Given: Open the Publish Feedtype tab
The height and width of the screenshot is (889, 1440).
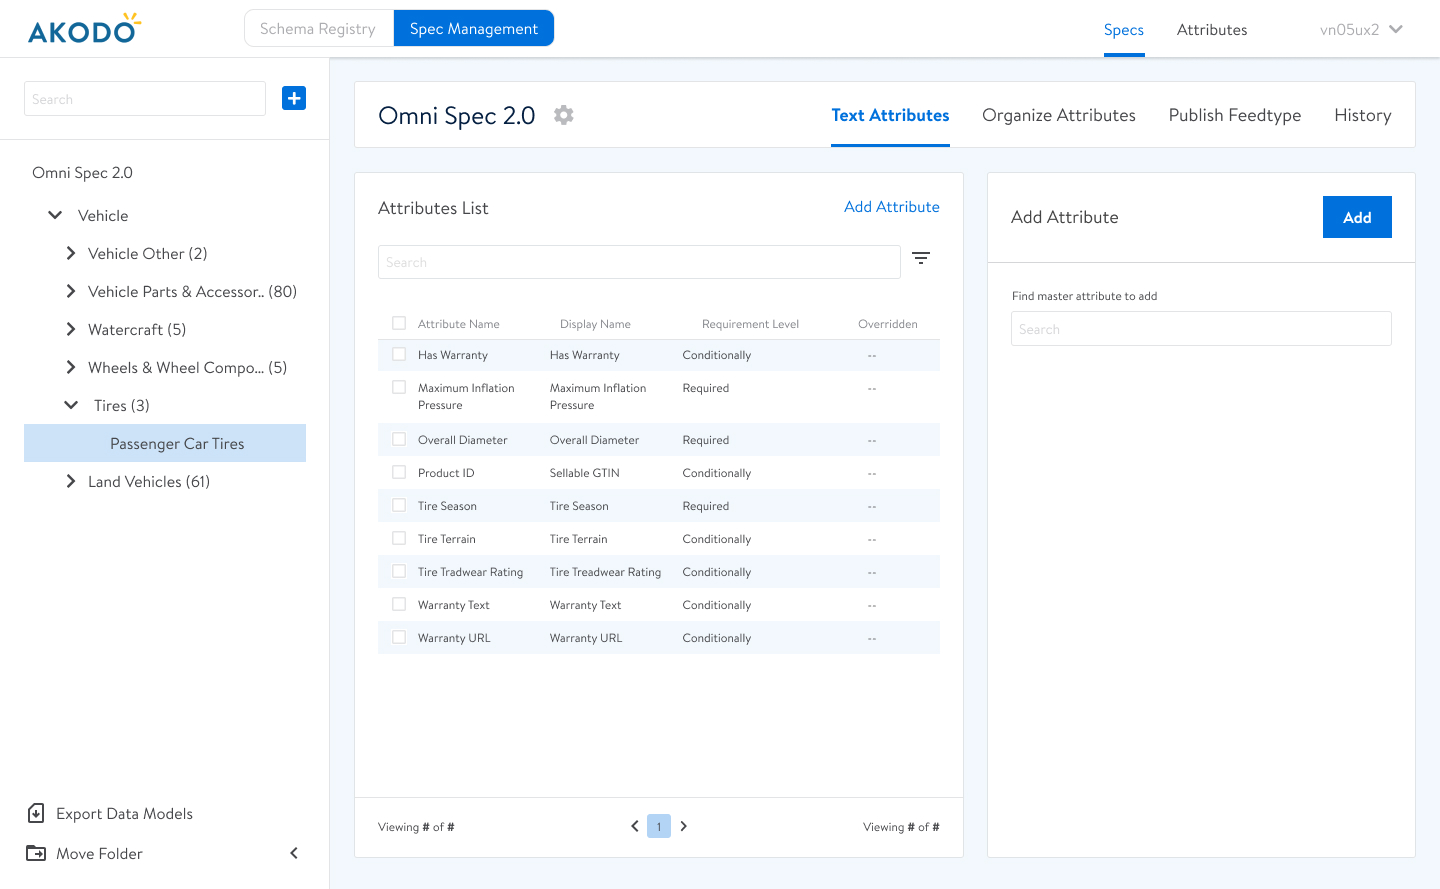Looking at the screenshot, I should [x=1235, y=115].
